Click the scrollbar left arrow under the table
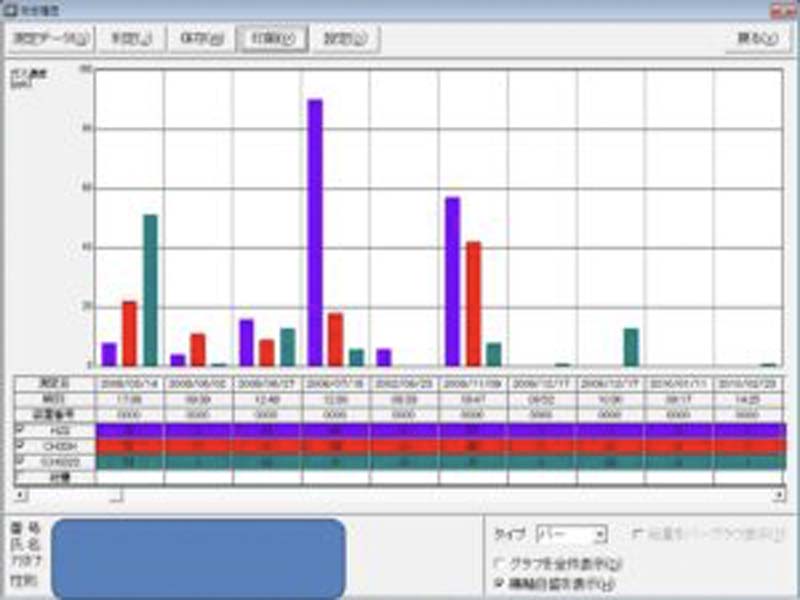 pos(19,495)
